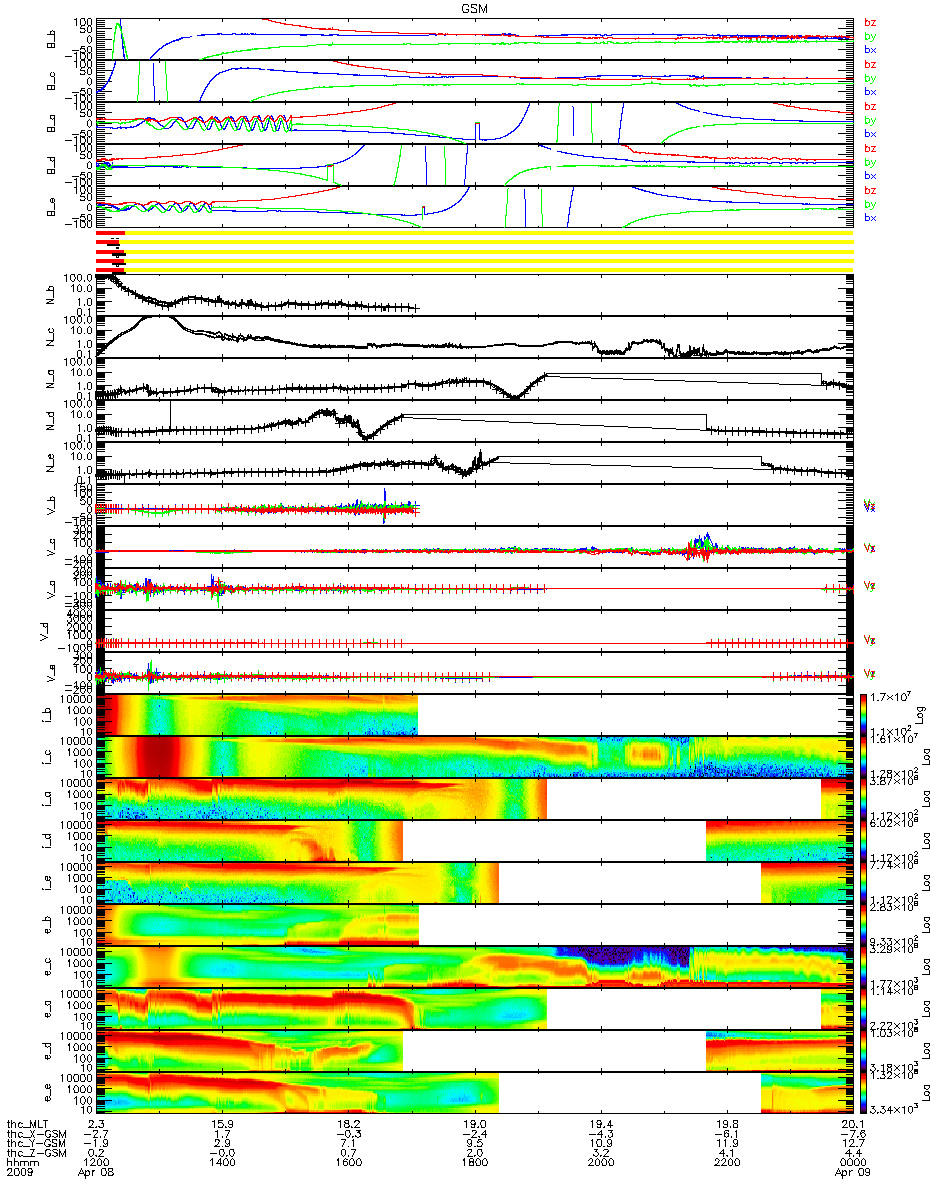The width and height of the screenshot is (930, 1200).
Task: Select the by legend of panel B_a
Action: tap(869, 121)
